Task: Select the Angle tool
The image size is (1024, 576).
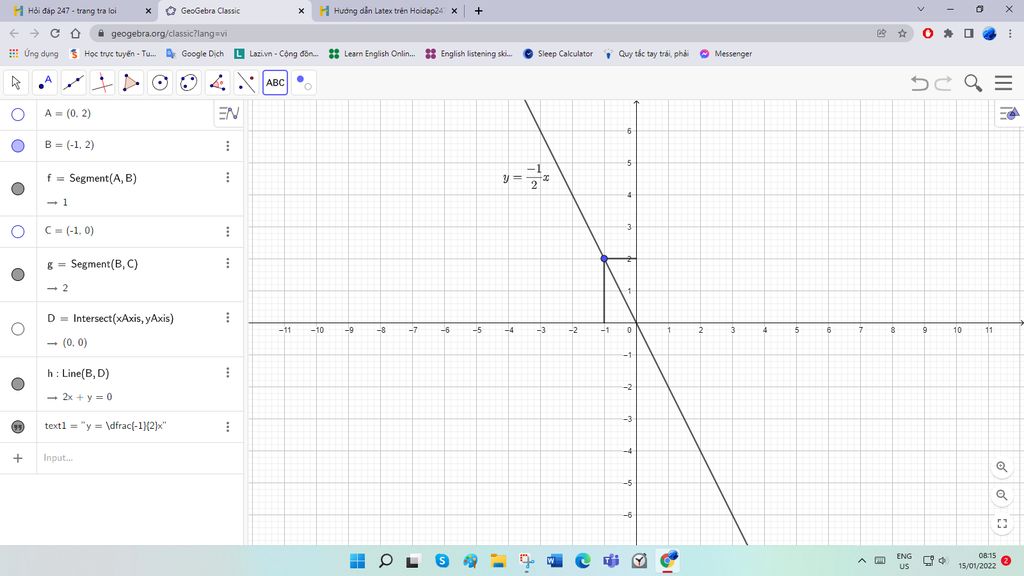Action: click(x=217, y=83)
